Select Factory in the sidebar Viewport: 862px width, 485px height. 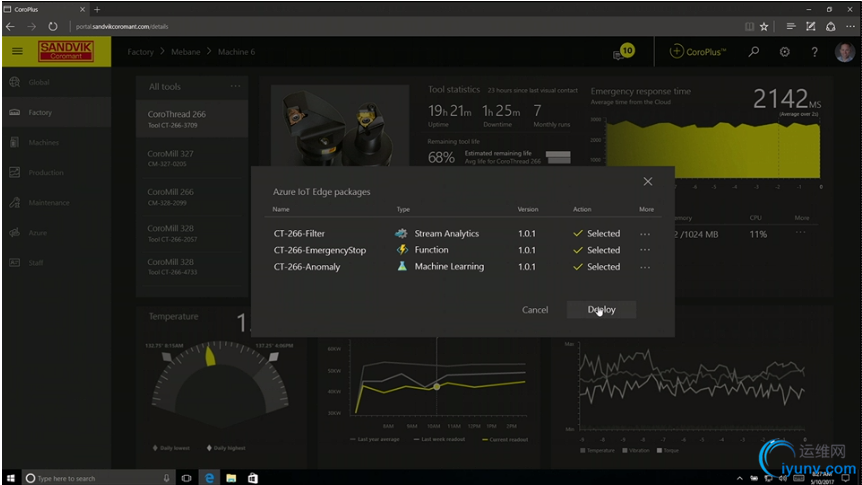[x=57, y=112]
